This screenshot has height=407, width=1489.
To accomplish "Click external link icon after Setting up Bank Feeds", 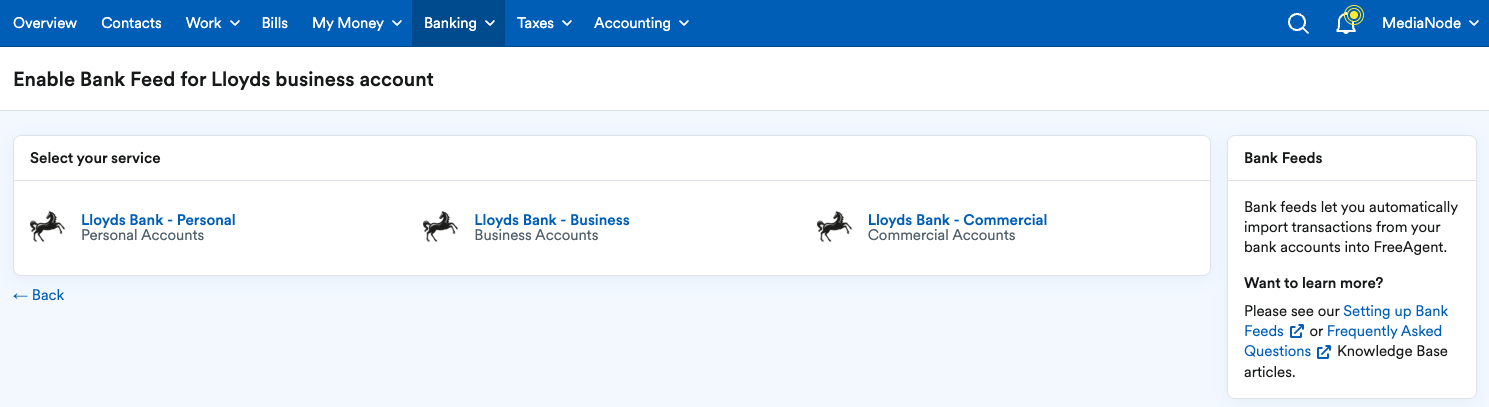I will coord(1297,331).
